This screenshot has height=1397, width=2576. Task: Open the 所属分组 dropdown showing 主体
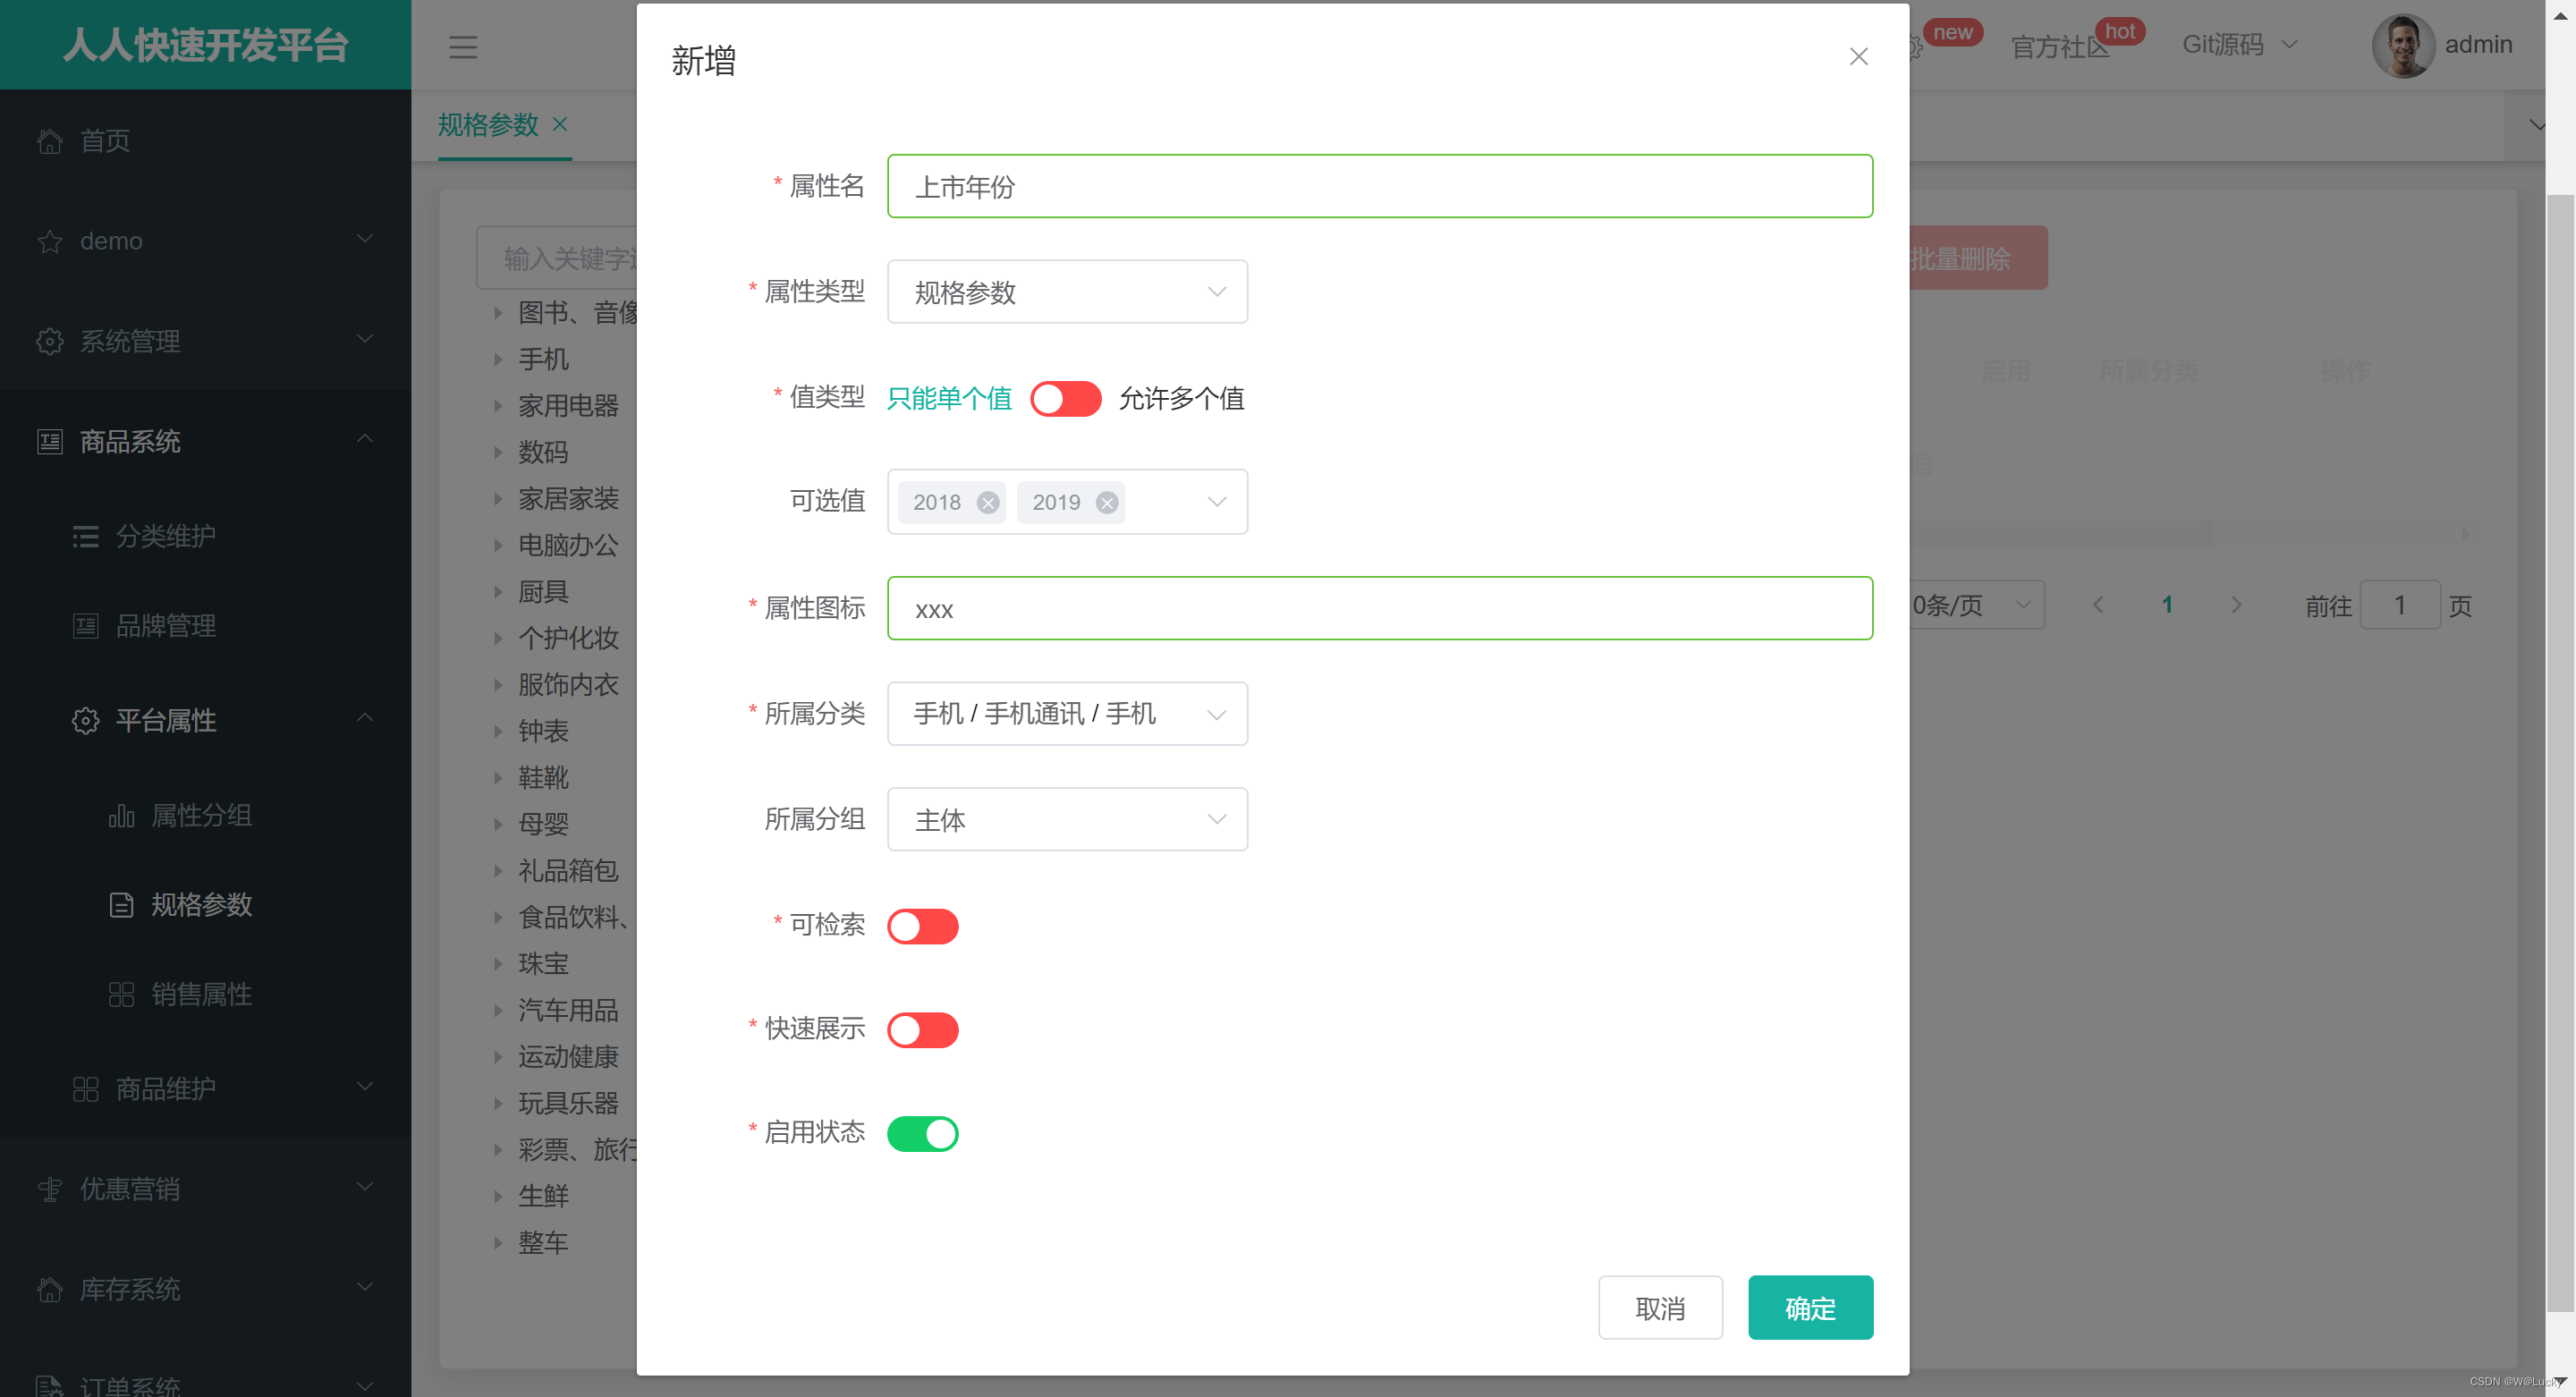(1066, 820)
